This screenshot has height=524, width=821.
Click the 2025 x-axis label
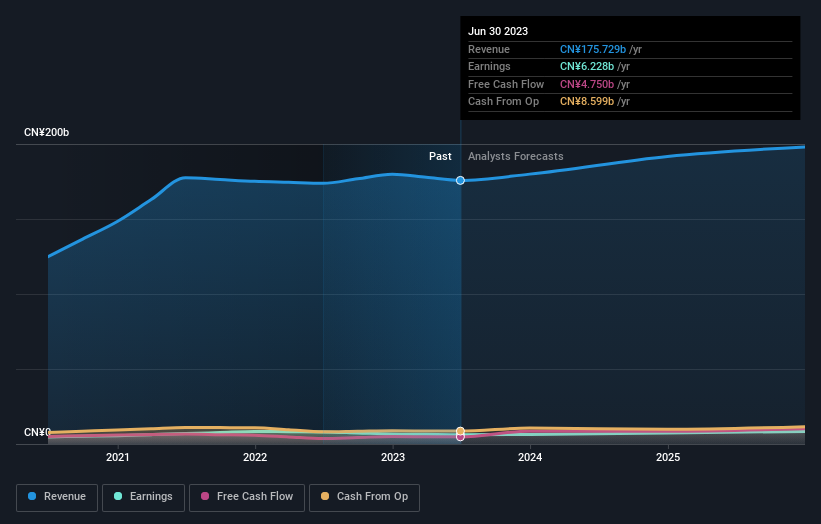(668, 458)
